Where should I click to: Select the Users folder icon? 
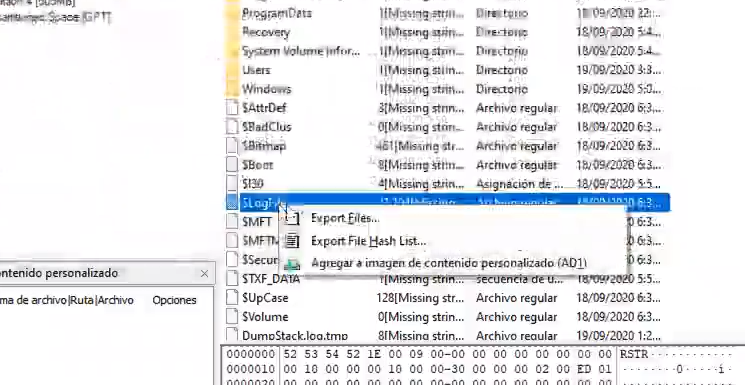[x=232, y=70]
